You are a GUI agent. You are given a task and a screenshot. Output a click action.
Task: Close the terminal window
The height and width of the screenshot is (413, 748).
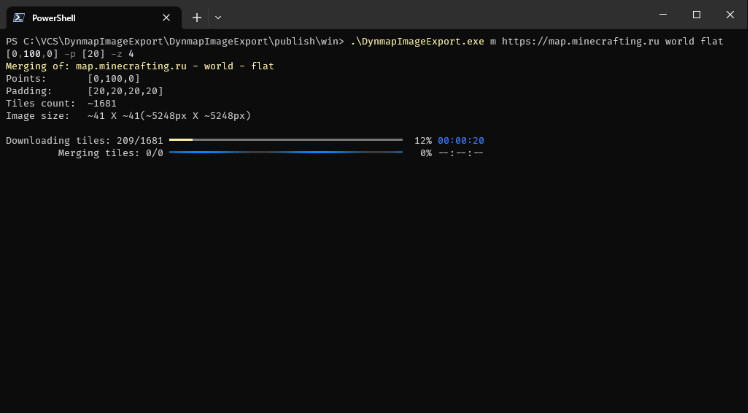point(730,15)
